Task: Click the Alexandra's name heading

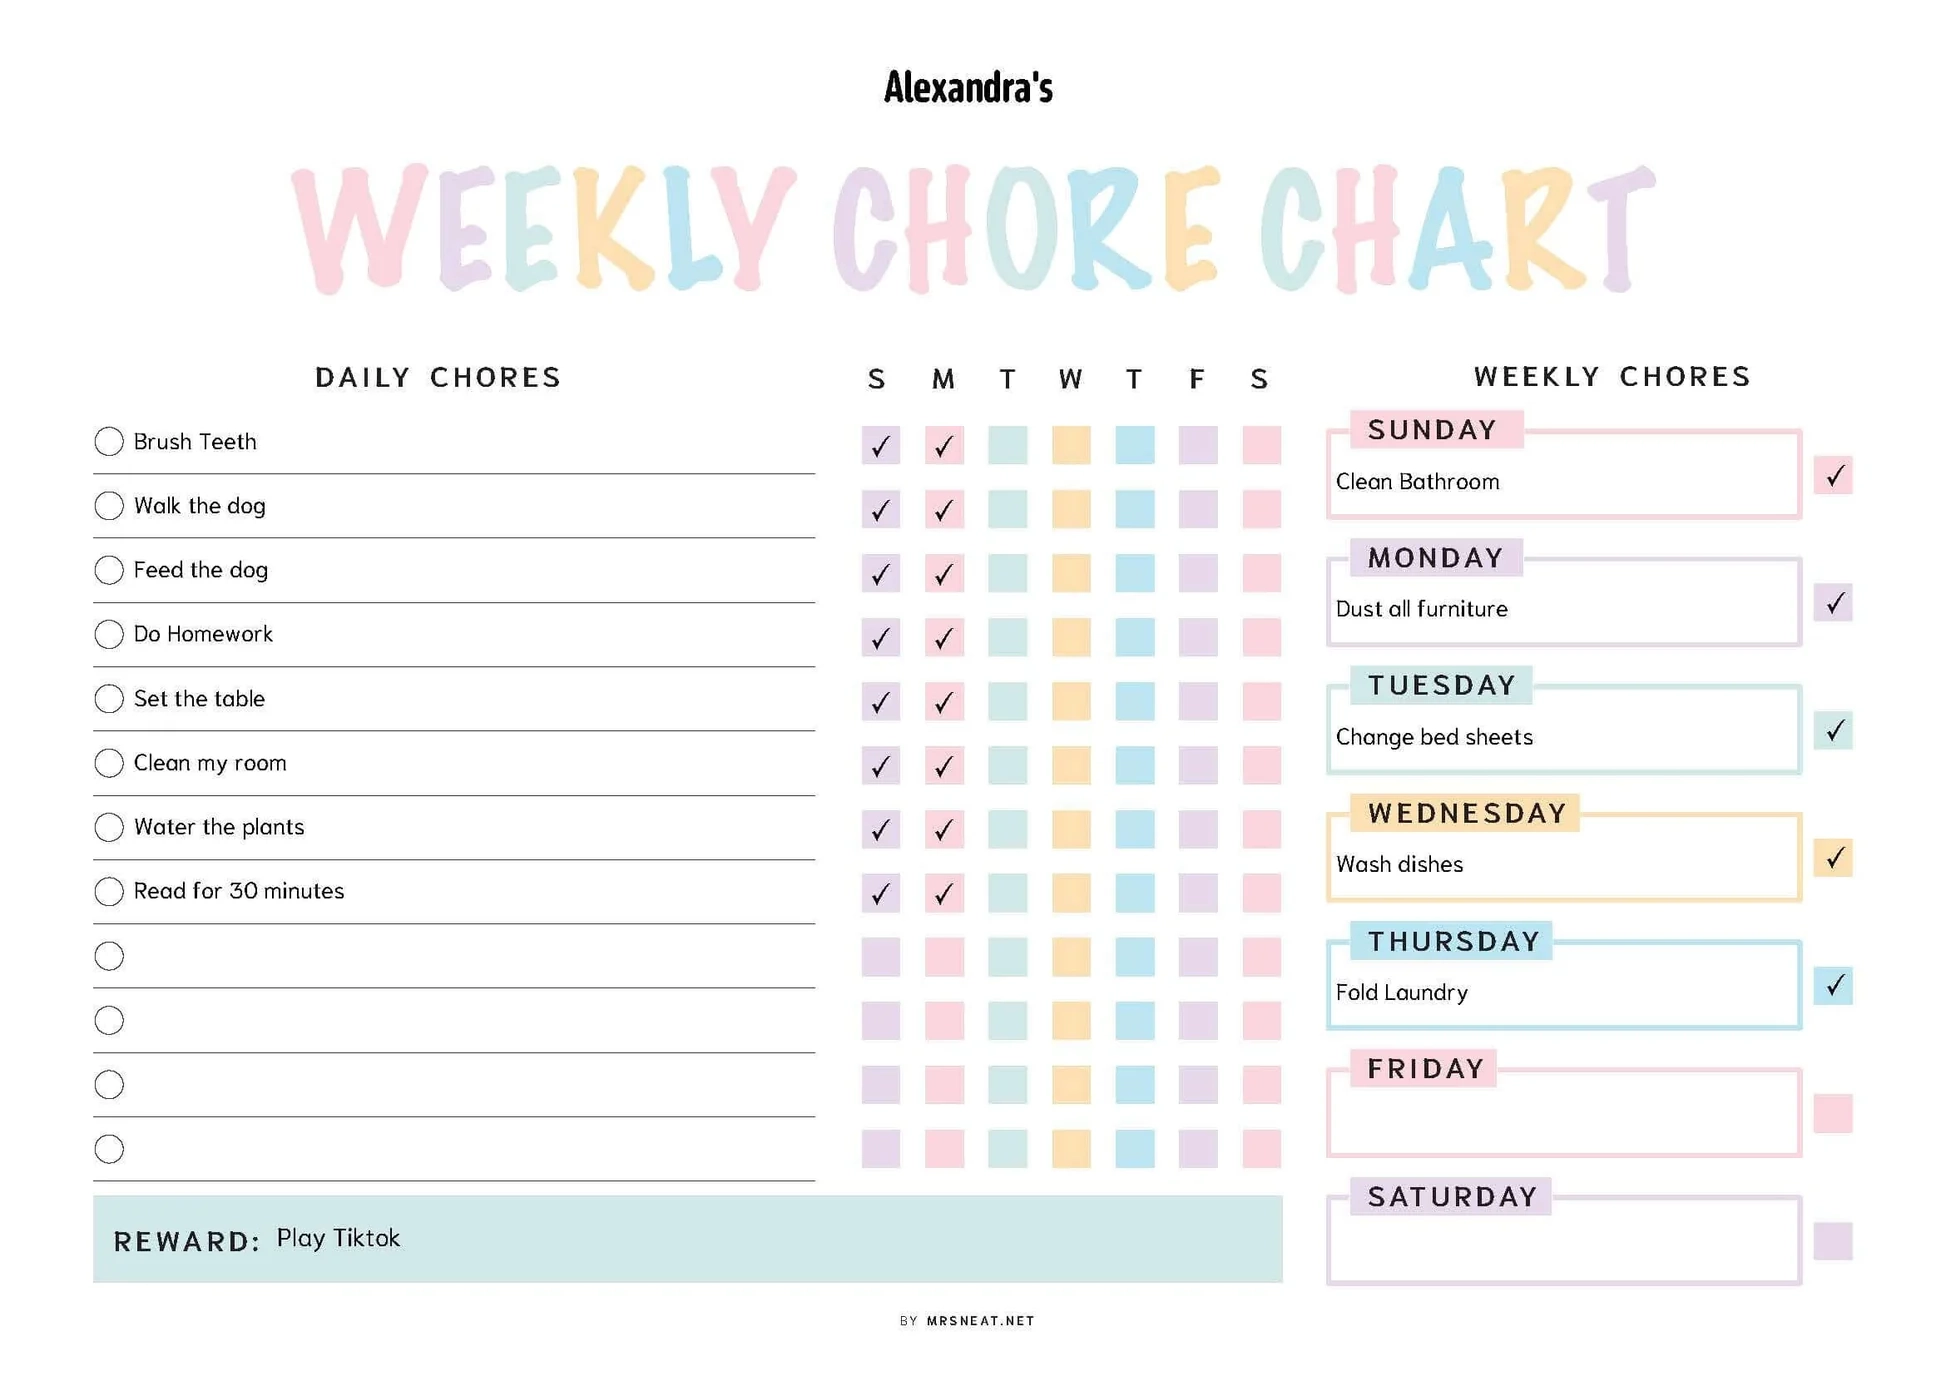Action: click(x=968, y=88)
